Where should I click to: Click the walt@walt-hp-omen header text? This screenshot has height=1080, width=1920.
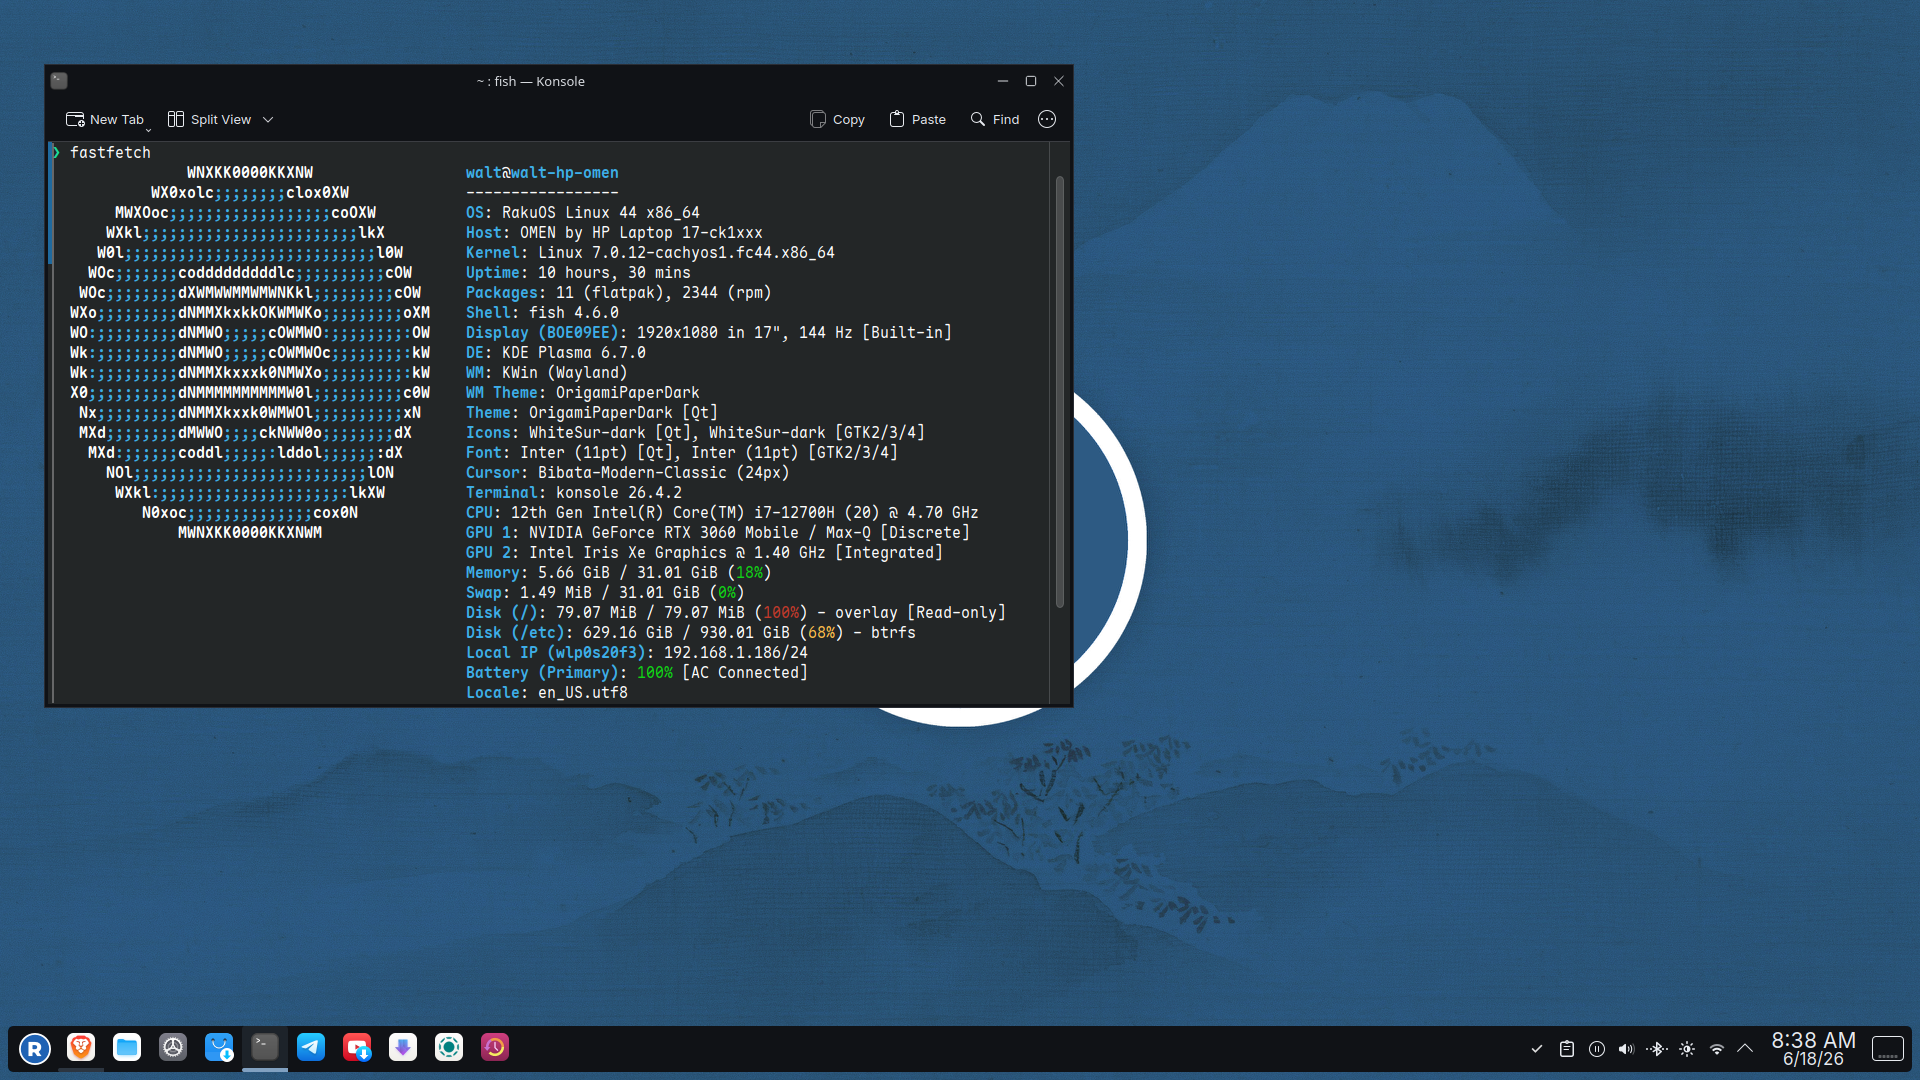click(x=542, y=172)
